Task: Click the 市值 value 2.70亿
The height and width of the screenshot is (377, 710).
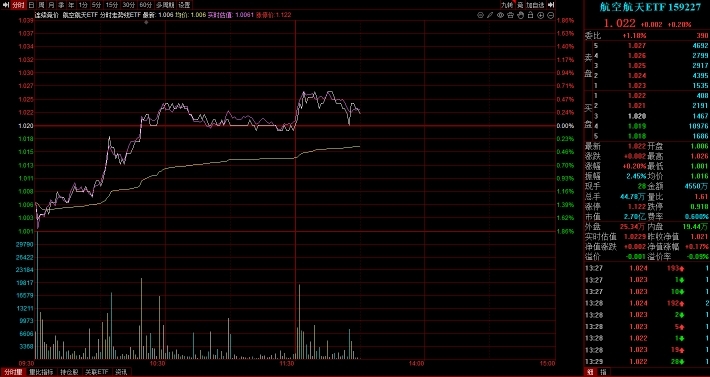Action: 635,216
